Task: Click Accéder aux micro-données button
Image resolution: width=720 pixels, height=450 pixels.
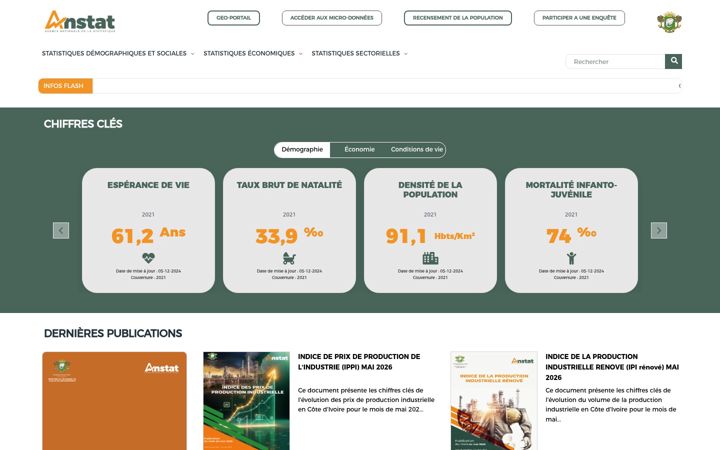Action: click(332, 18)
